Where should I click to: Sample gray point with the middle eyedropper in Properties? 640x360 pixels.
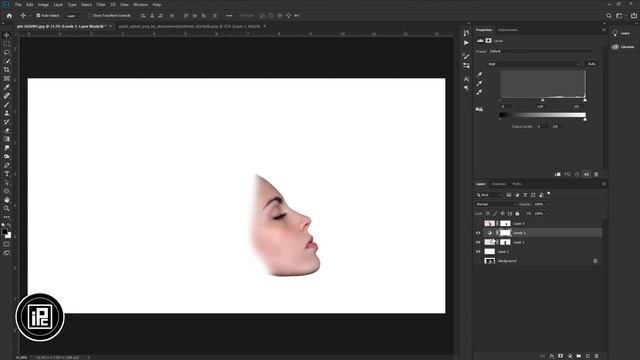point(480,83)
